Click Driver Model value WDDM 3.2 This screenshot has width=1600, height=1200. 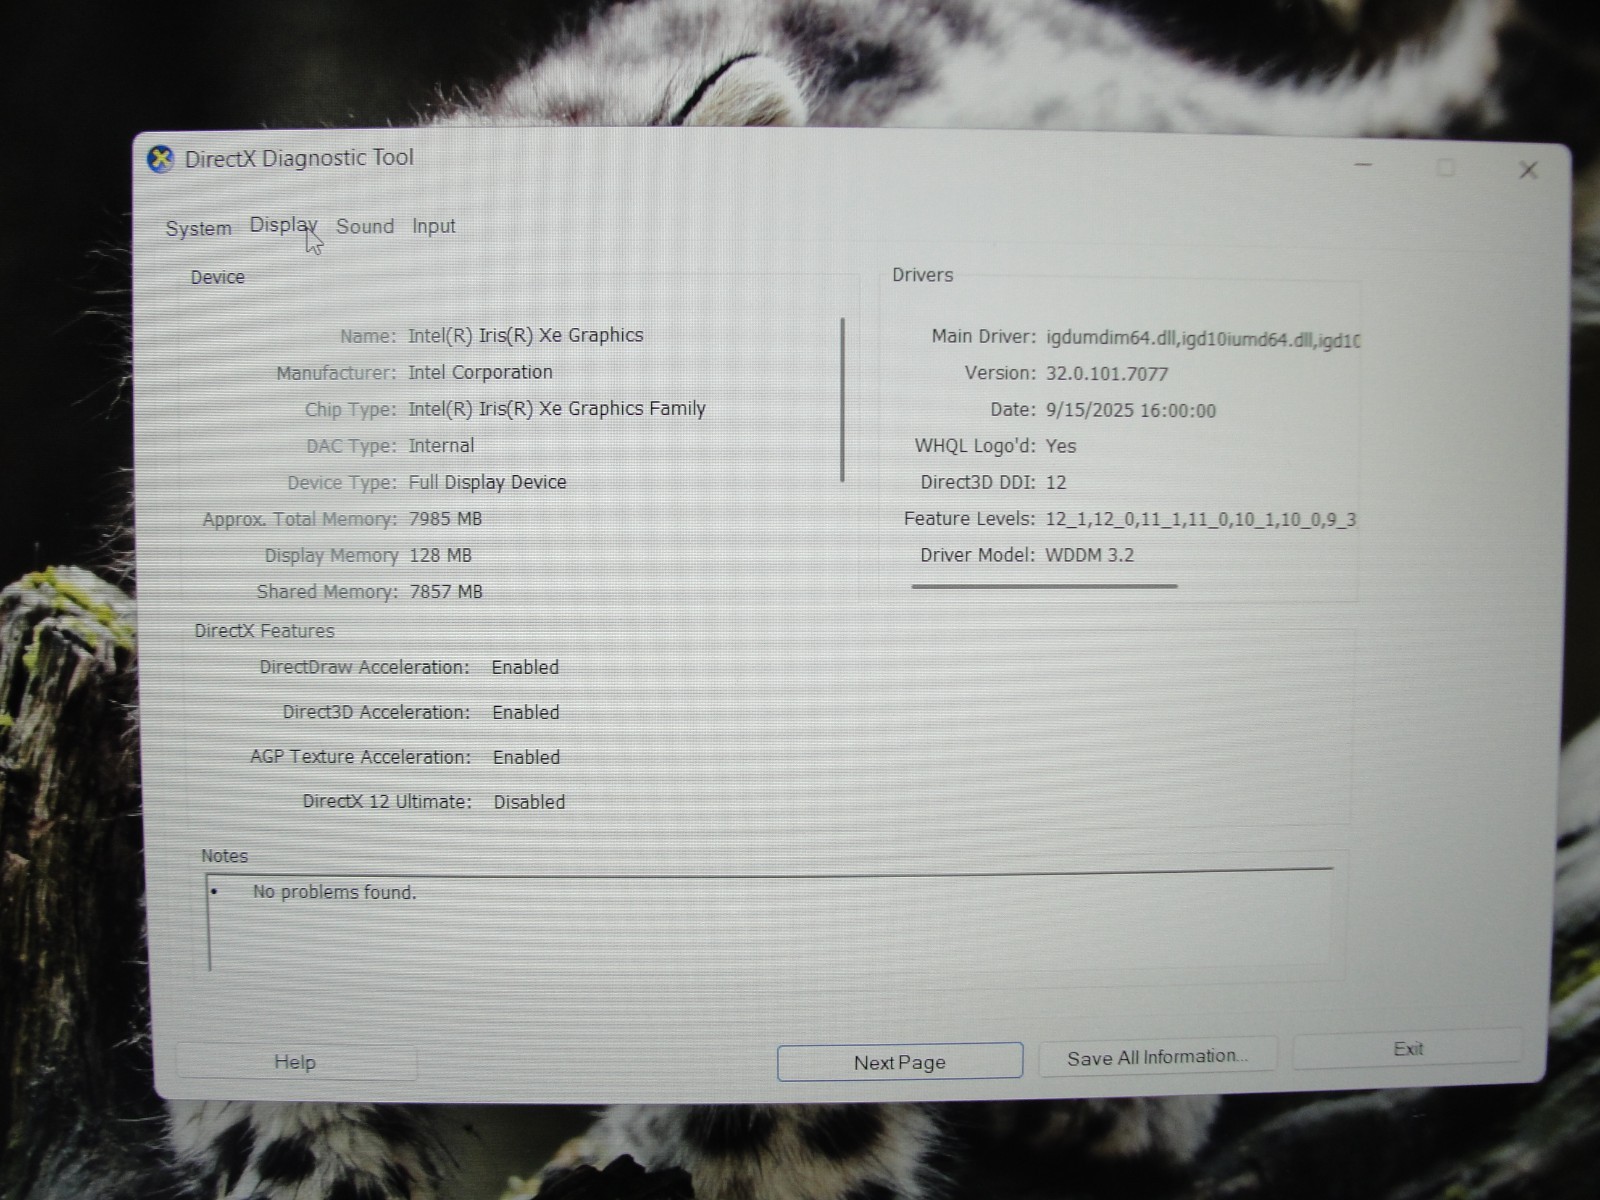[x=1090, y=555]
